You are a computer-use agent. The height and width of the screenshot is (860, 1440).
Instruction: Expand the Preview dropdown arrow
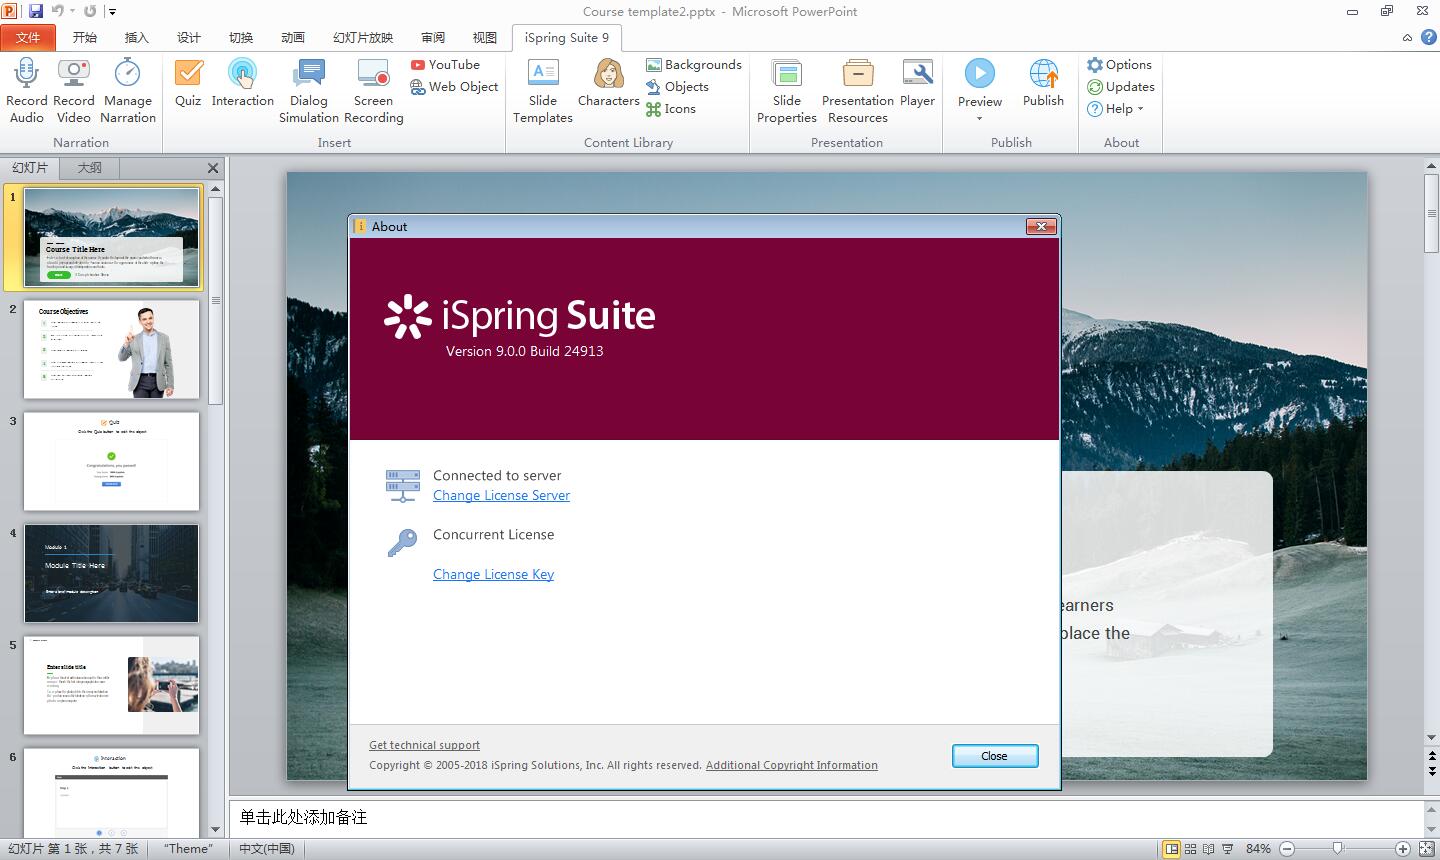tap(979, 119)
